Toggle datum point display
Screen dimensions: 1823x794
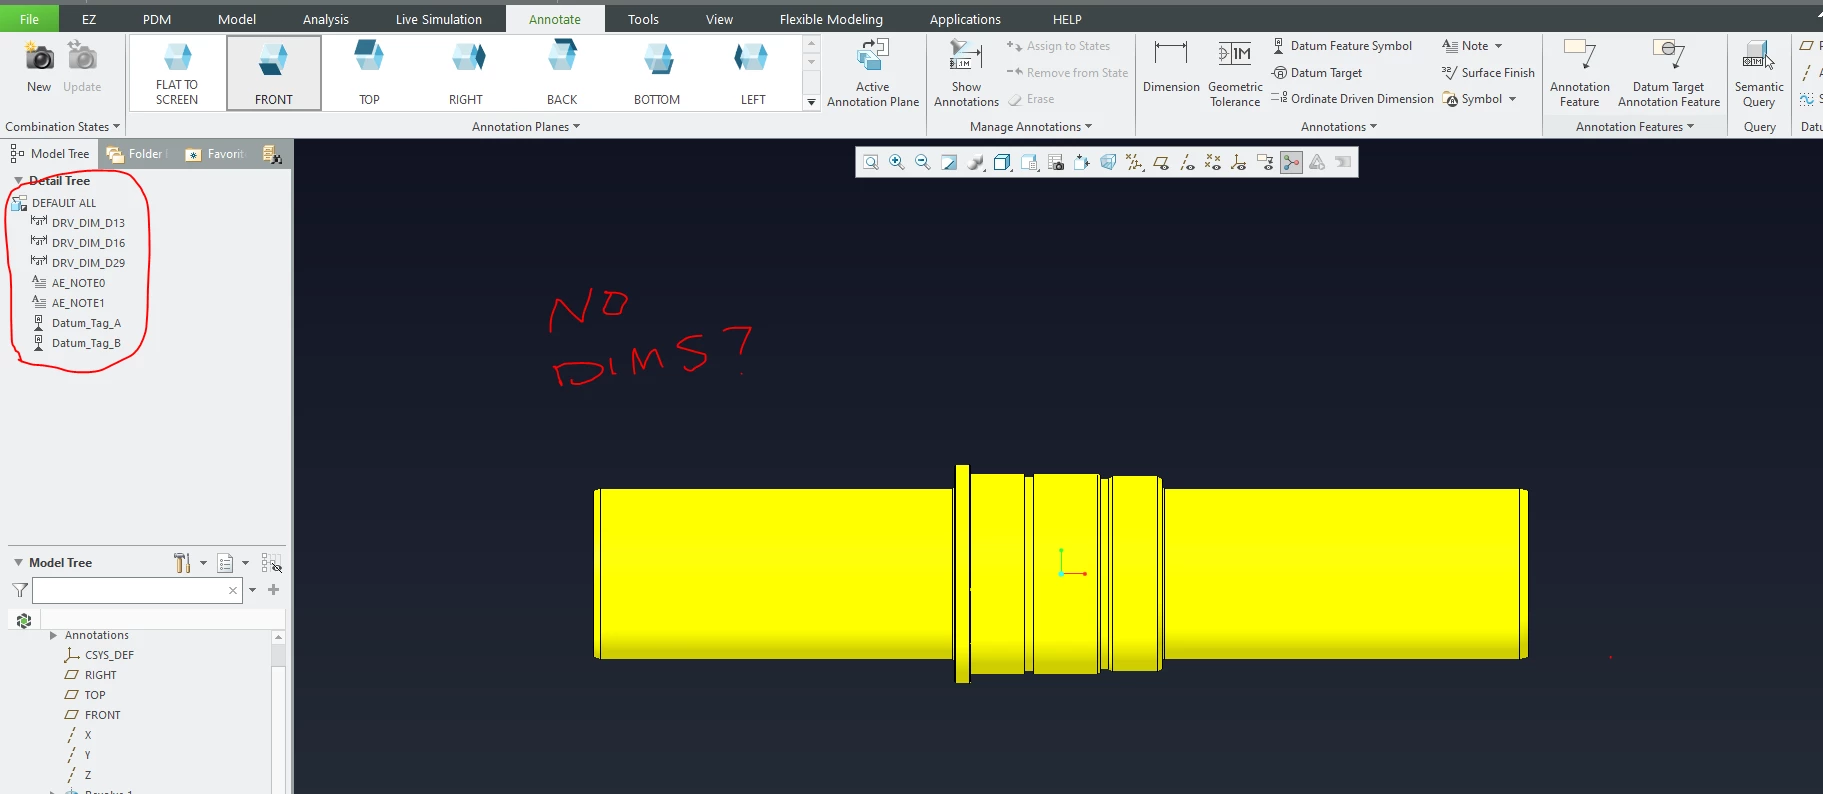[x=1213, y=162]
